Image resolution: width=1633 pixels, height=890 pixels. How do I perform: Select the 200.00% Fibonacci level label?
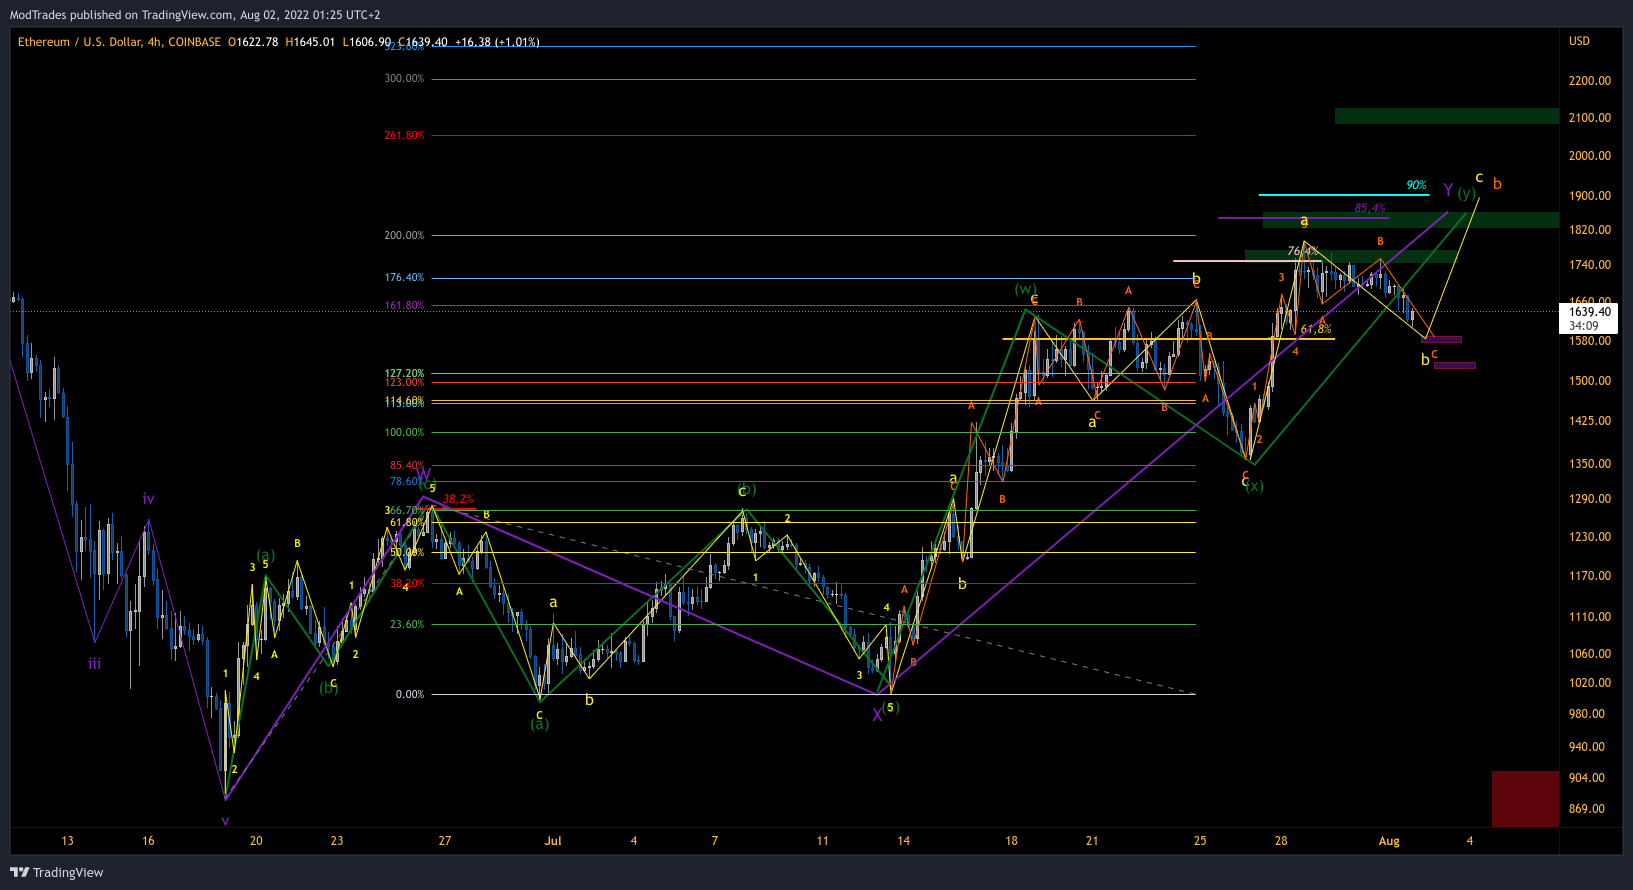coord(404,235)
